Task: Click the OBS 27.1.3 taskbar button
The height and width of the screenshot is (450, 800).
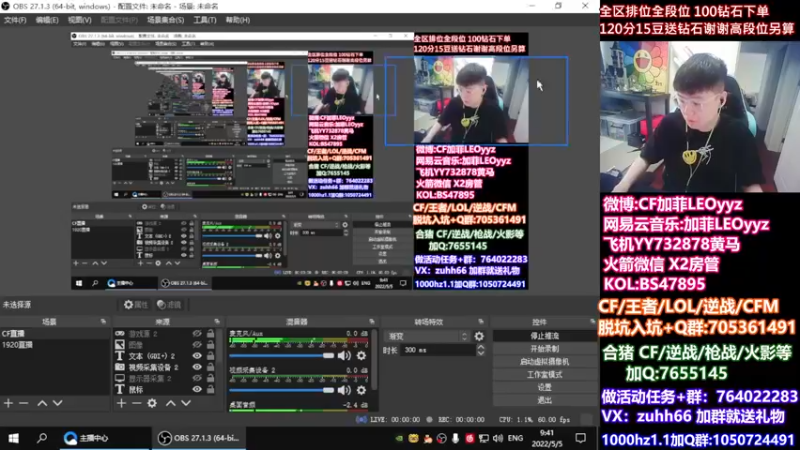Action: pyautogui.click(x=198, y=438)
